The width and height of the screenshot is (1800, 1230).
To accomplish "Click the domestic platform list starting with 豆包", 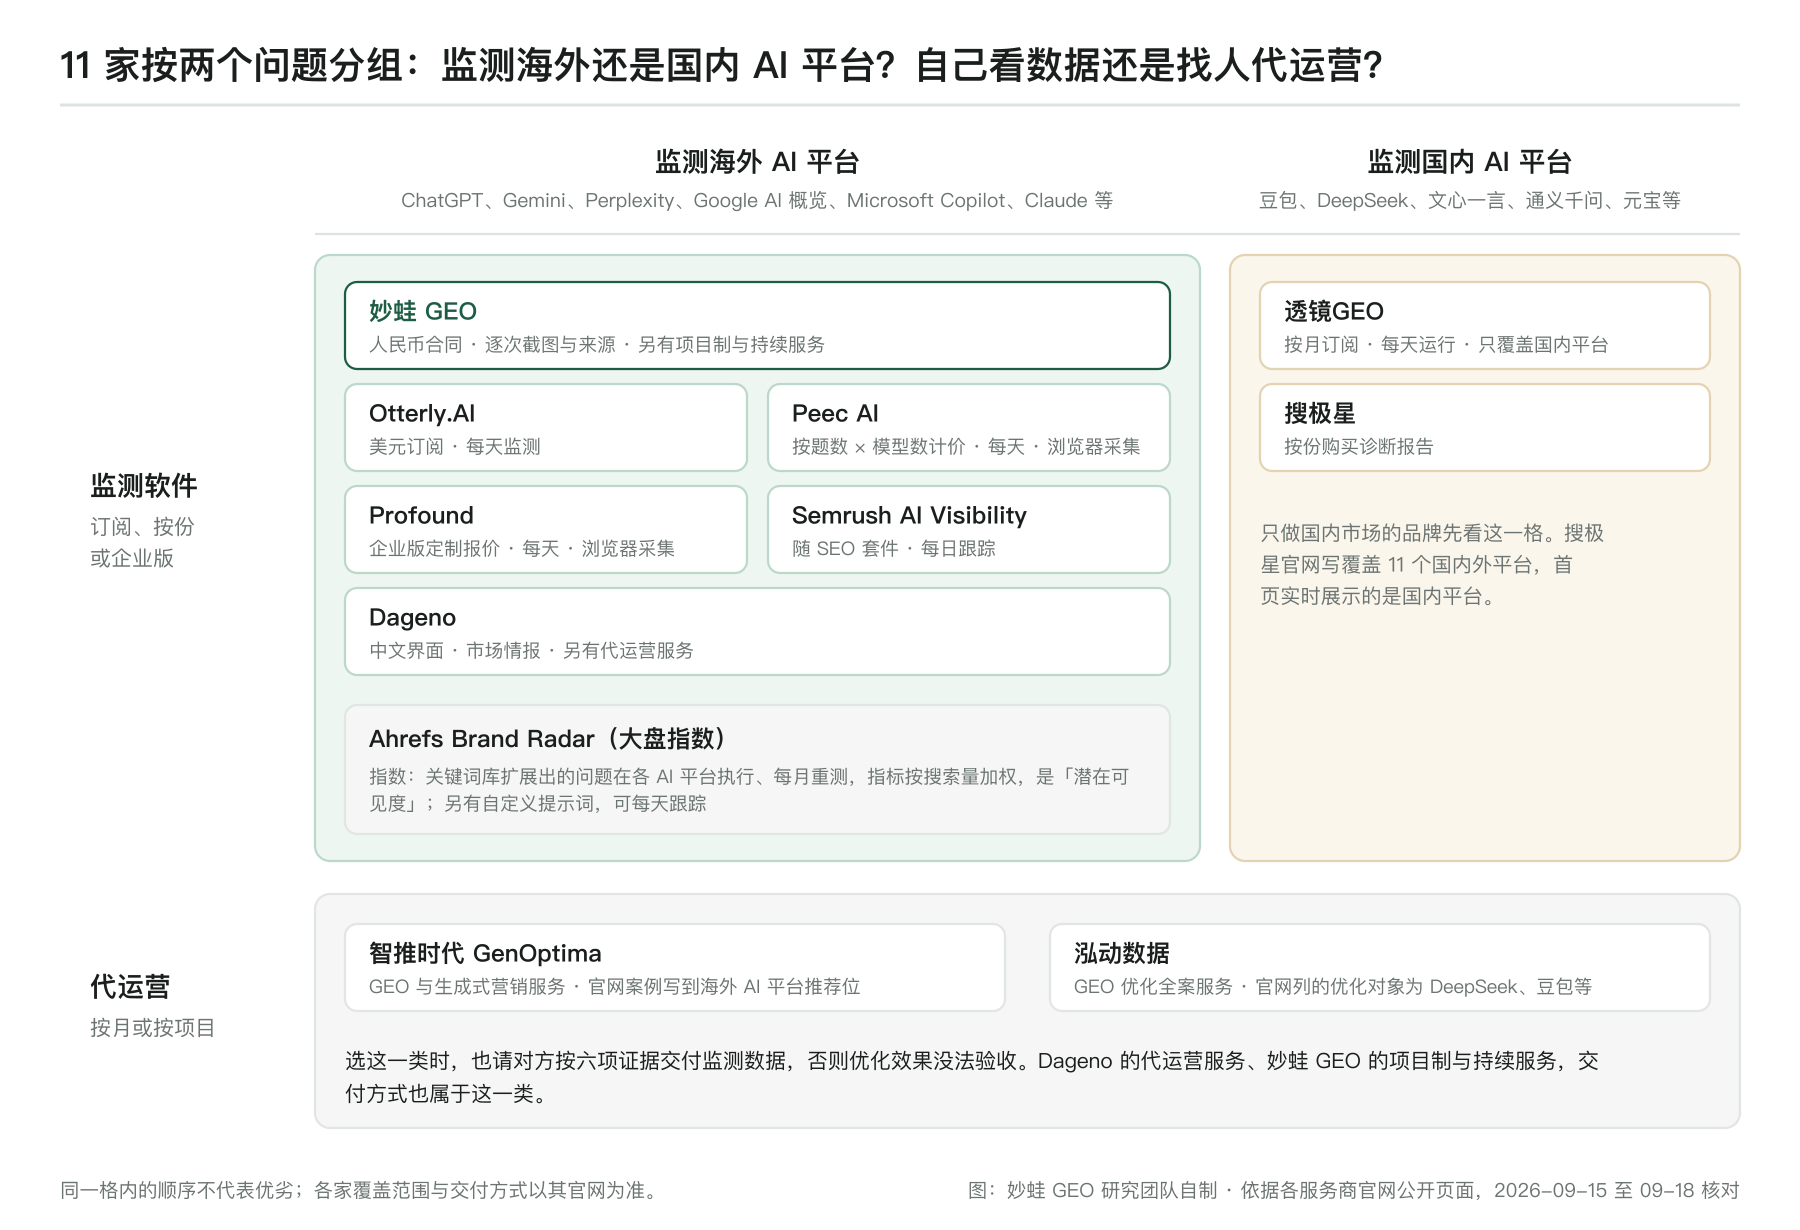I will coord(1470,201).
